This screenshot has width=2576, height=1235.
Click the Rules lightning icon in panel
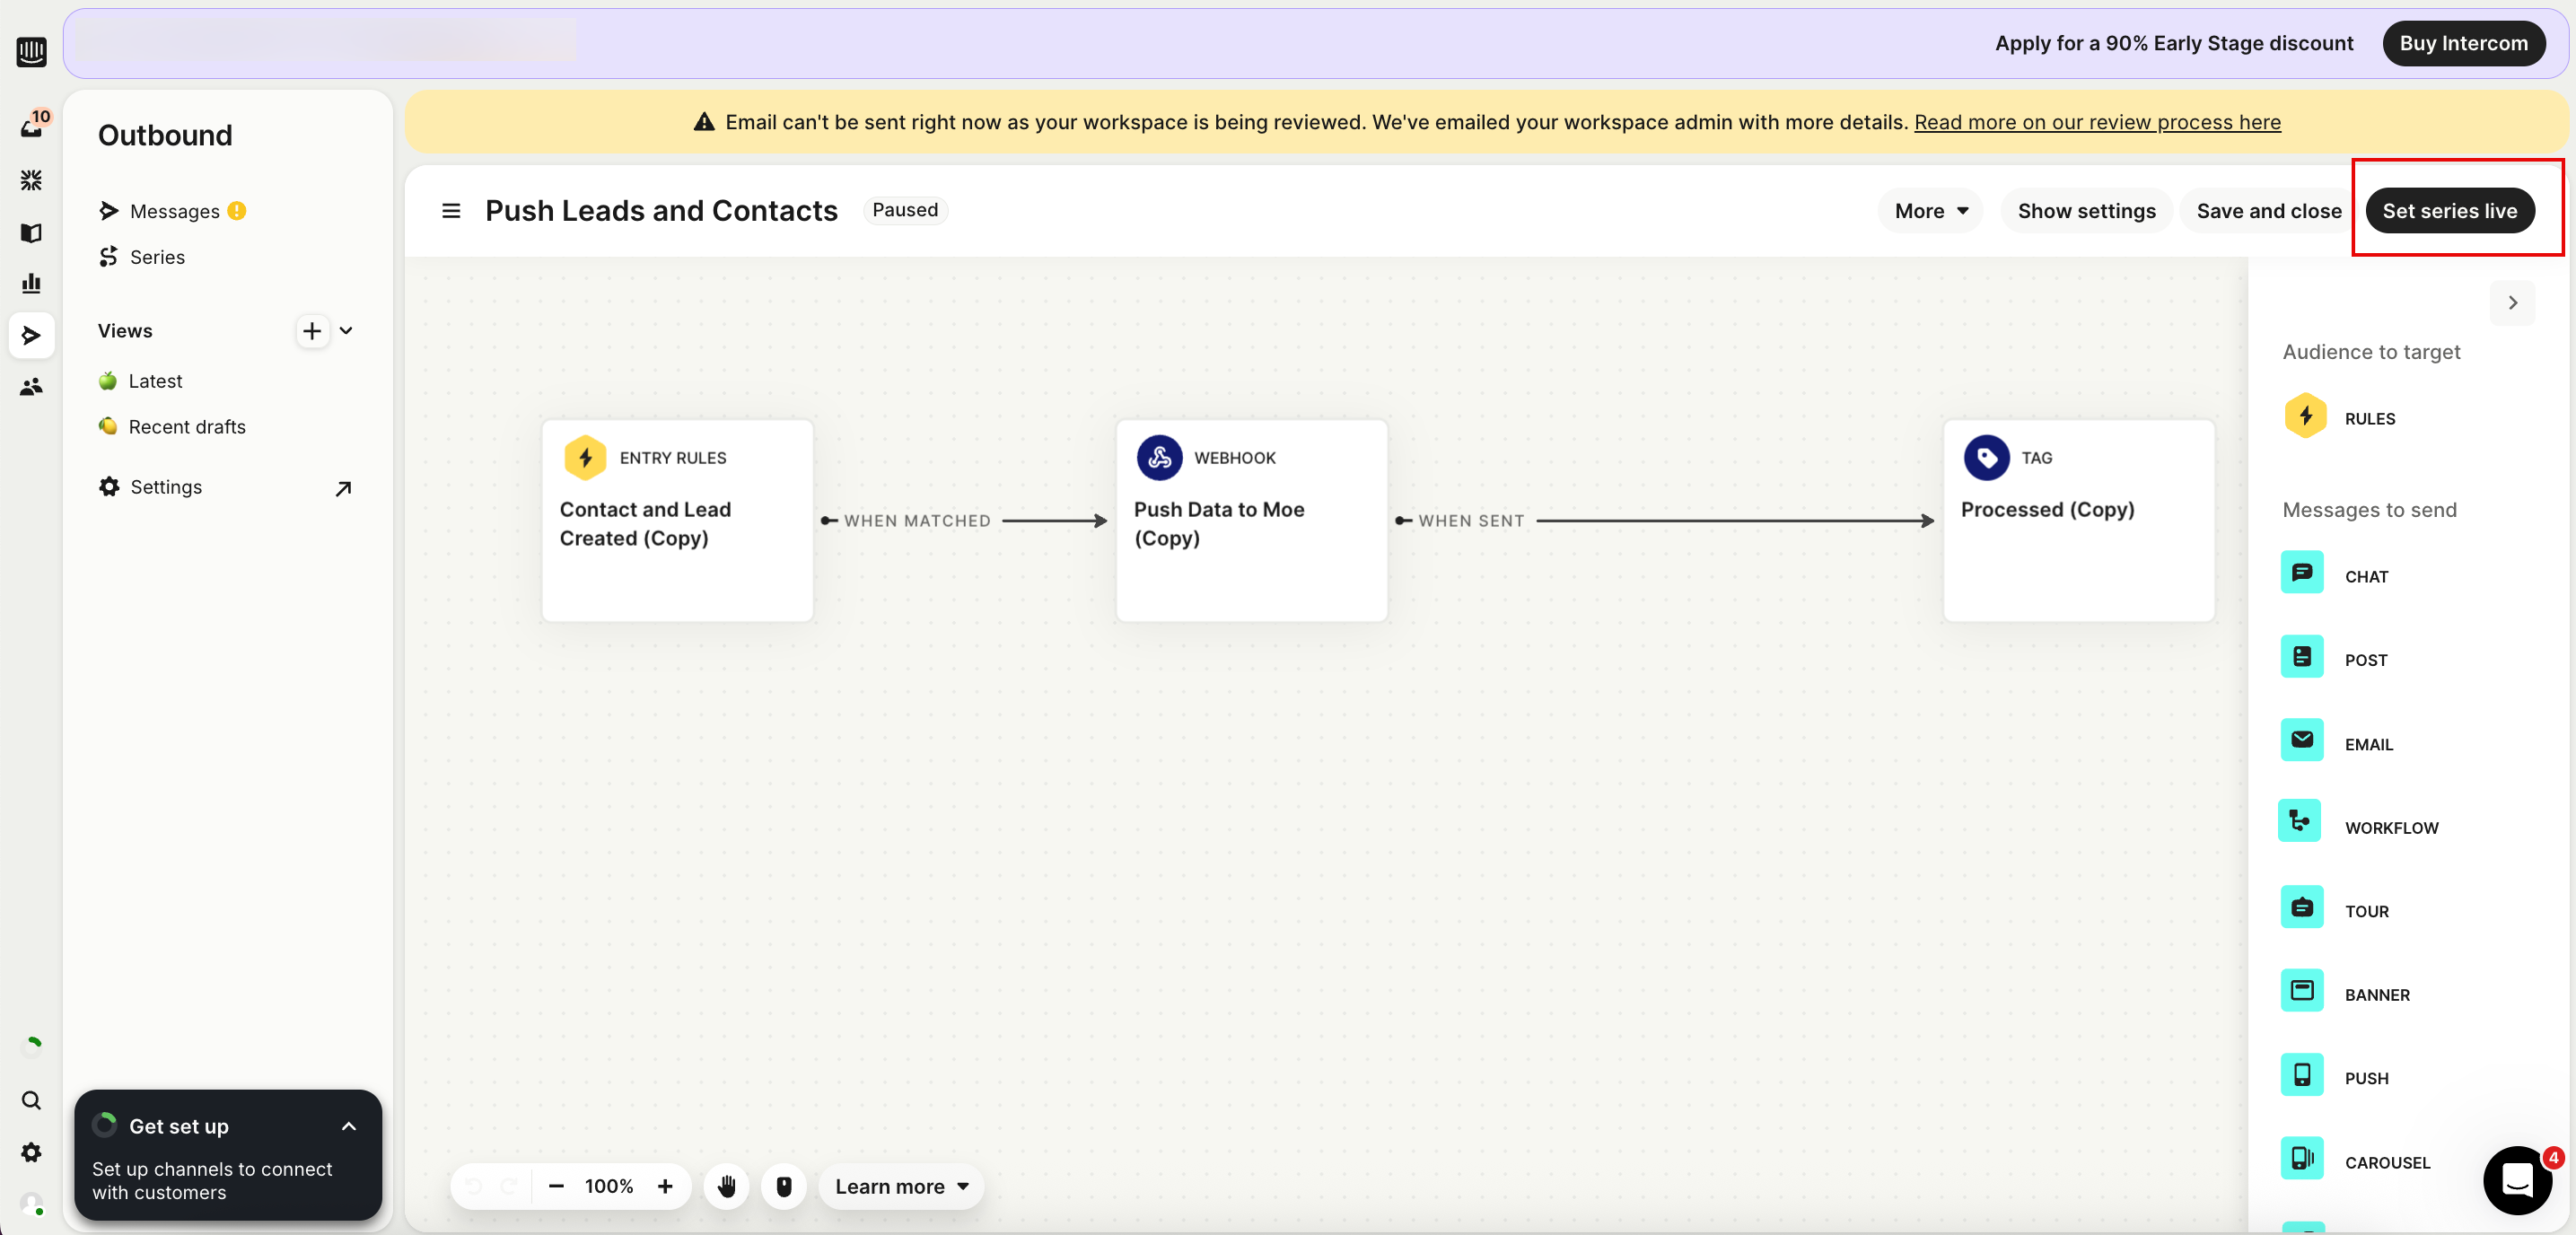[x=2305, y=417]
